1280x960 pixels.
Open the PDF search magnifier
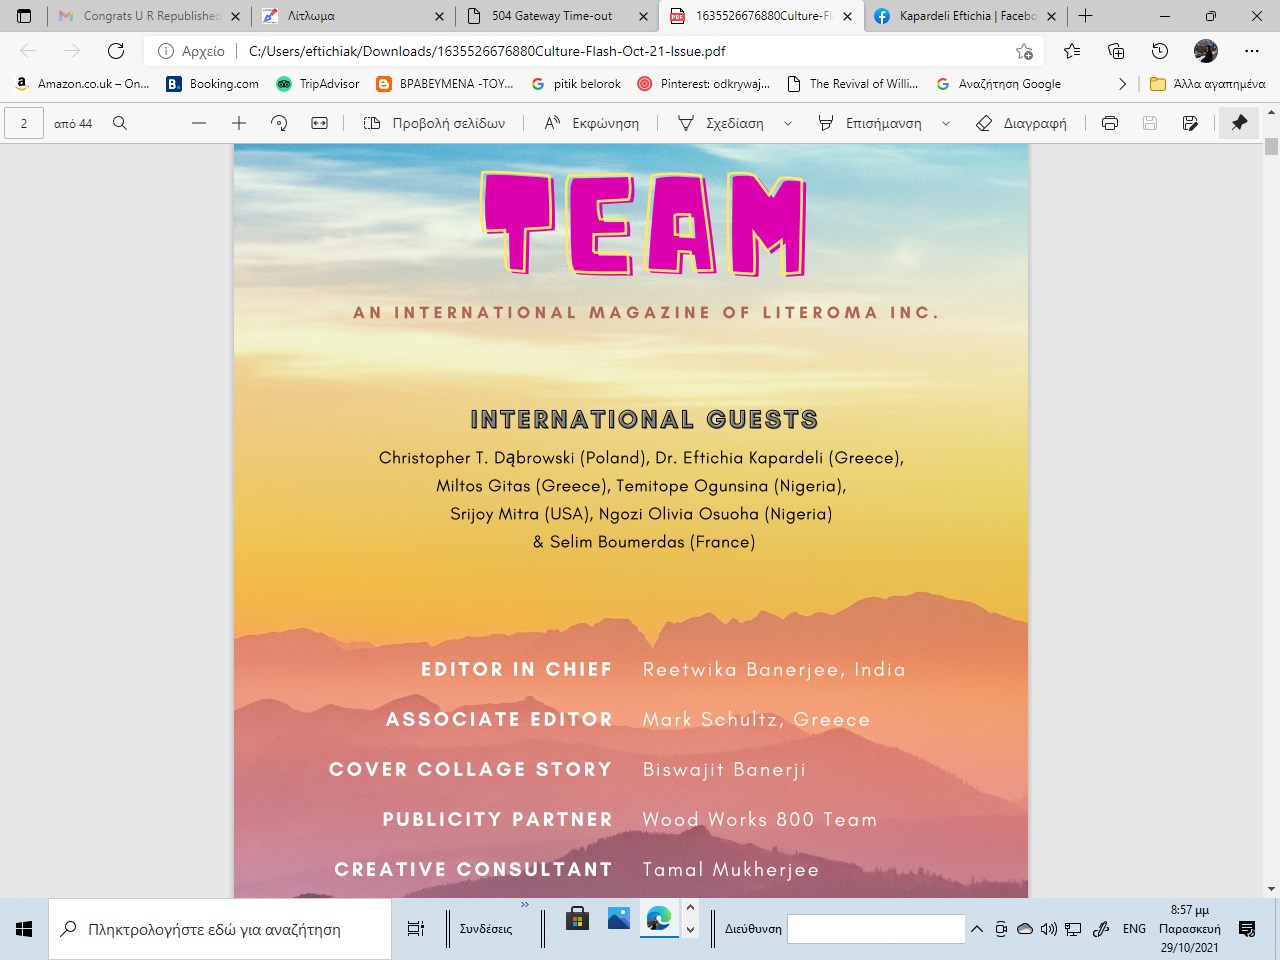tap(120, 123)
